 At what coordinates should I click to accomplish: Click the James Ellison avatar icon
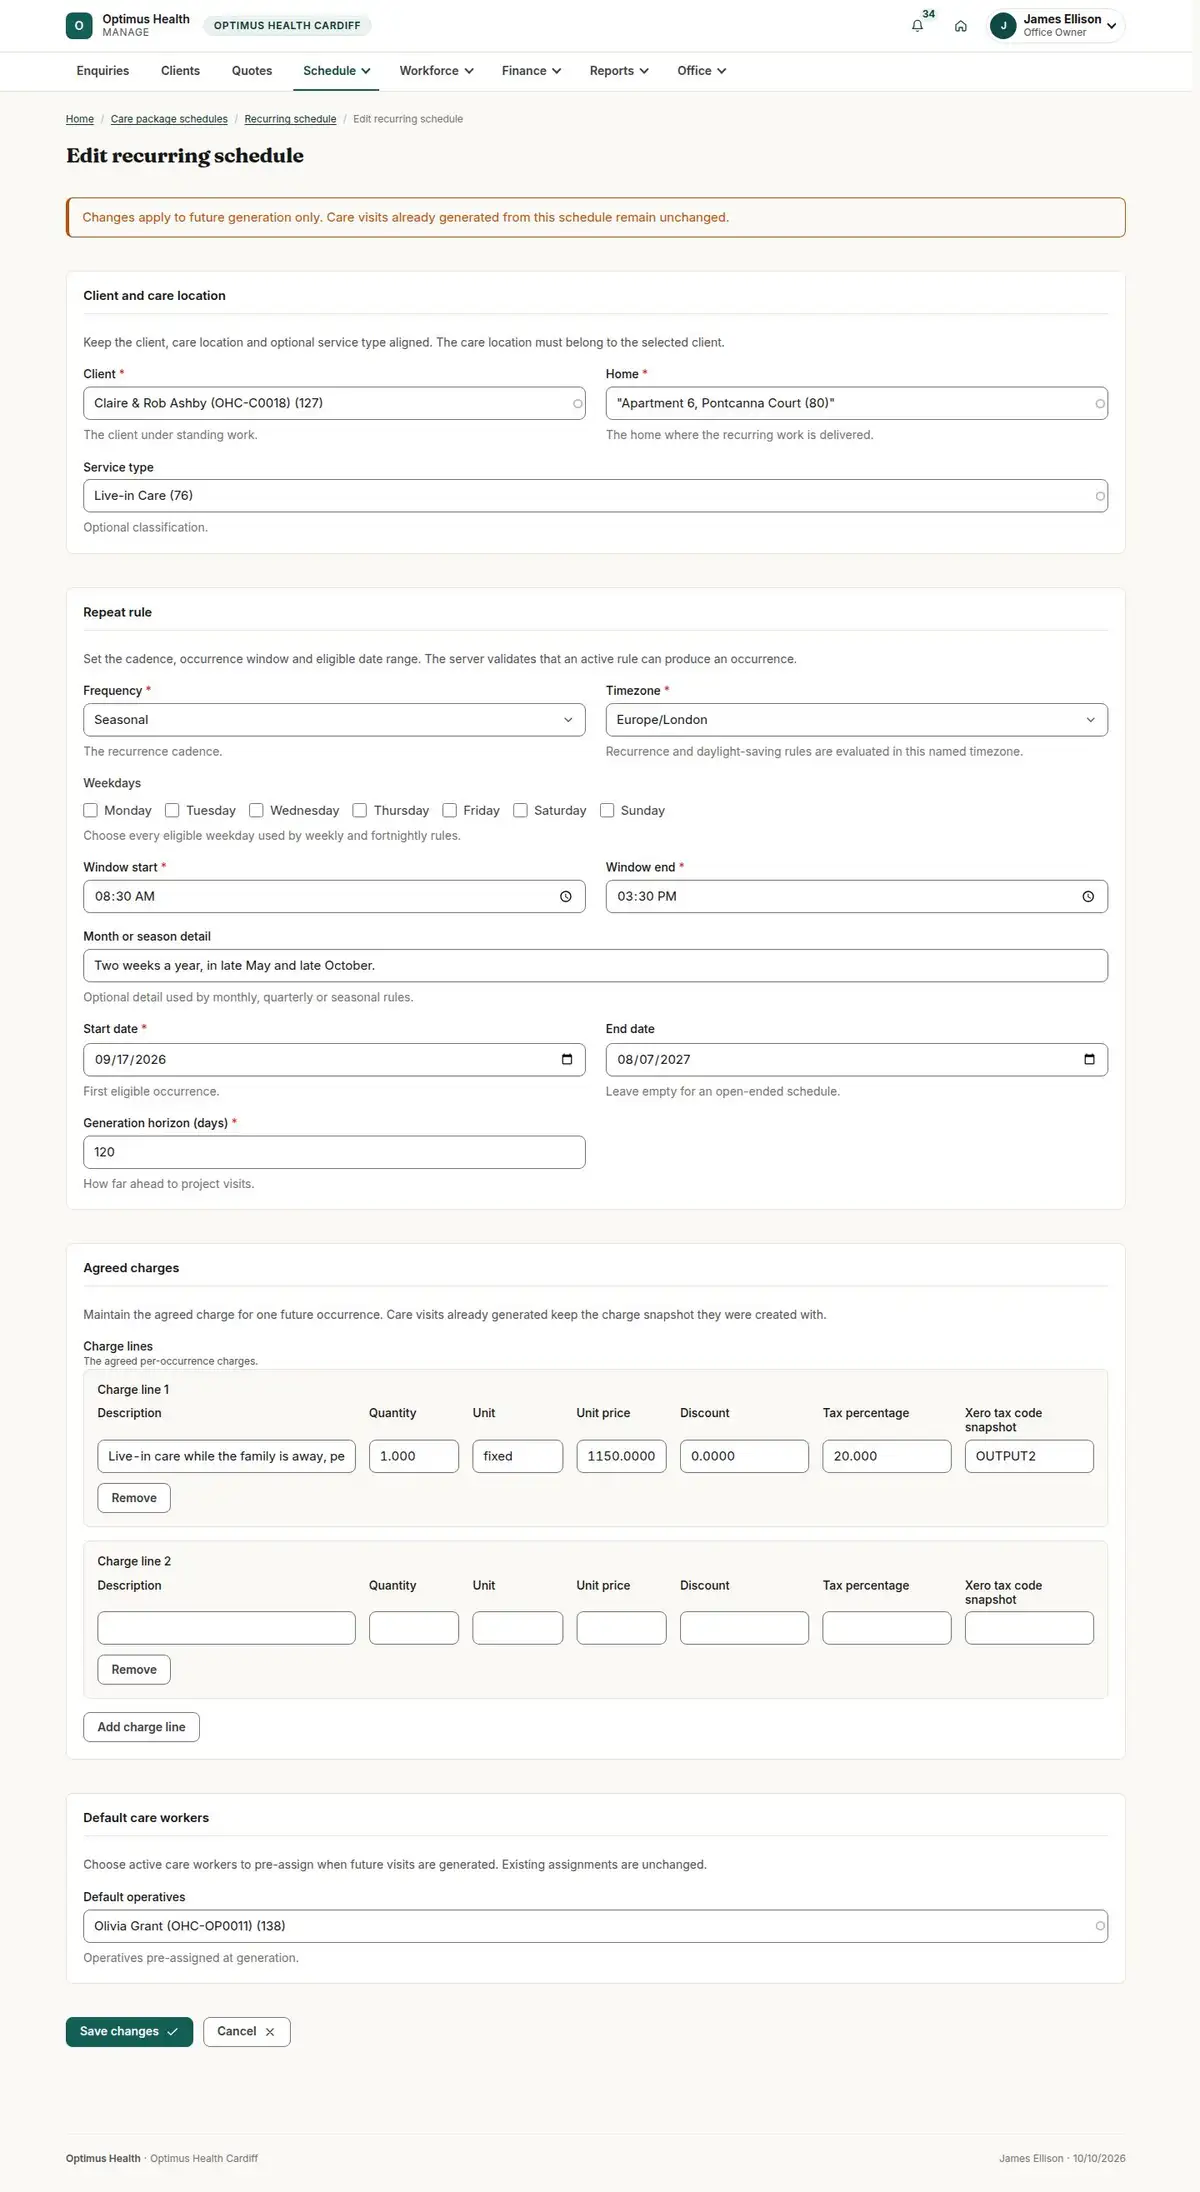click(1003, 26)
